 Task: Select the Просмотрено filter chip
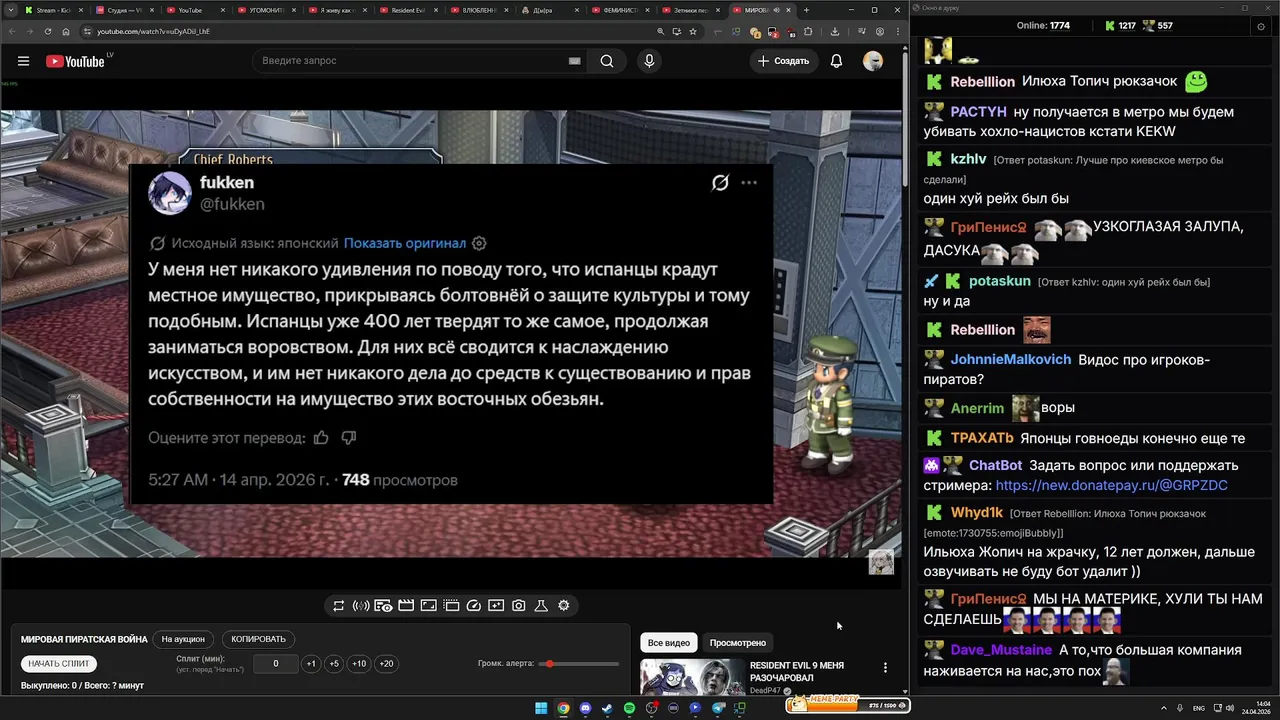(738, 643)
